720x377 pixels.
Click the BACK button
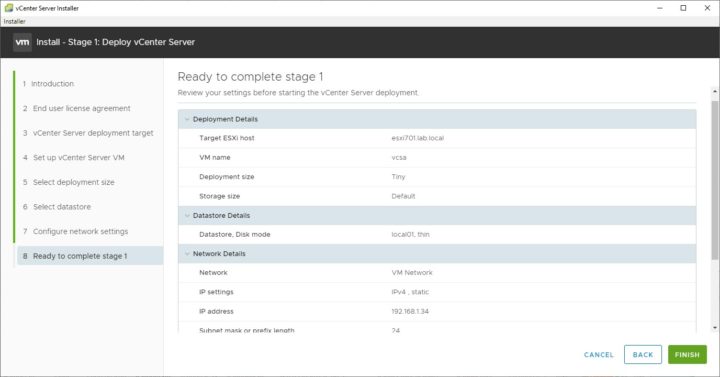coord(642,354)
